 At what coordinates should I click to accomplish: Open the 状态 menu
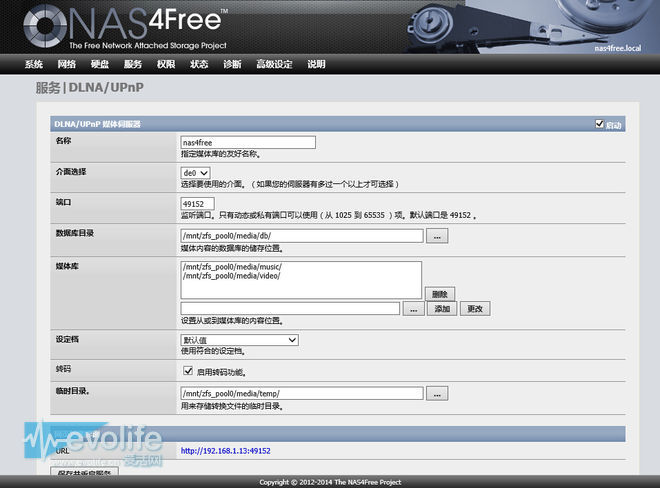pos(199,64)
